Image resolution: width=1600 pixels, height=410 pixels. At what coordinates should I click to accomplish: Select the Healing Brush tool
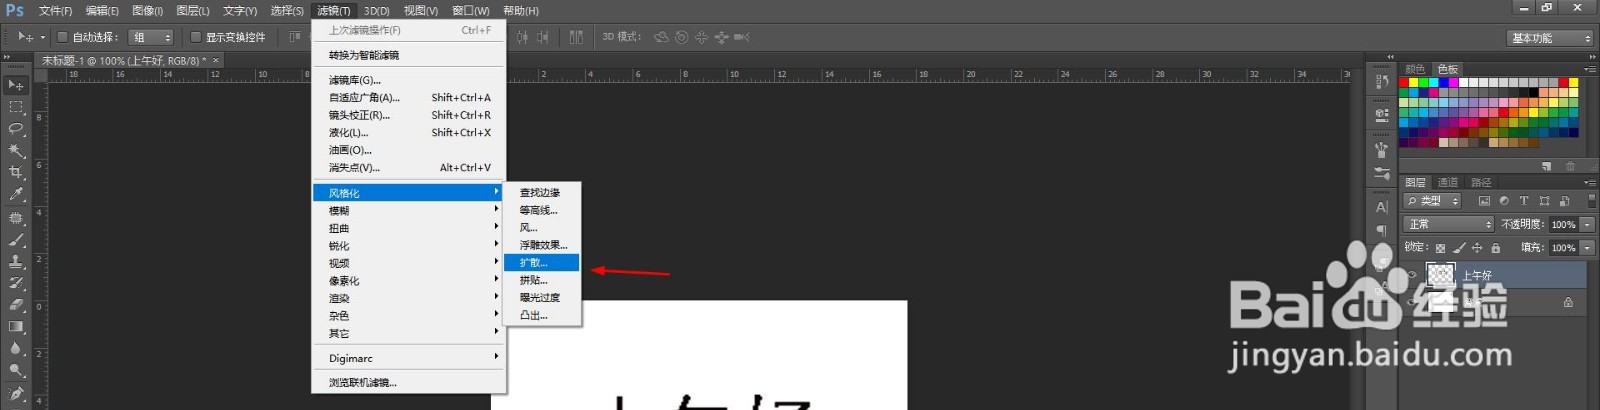(x=15, y=218)
